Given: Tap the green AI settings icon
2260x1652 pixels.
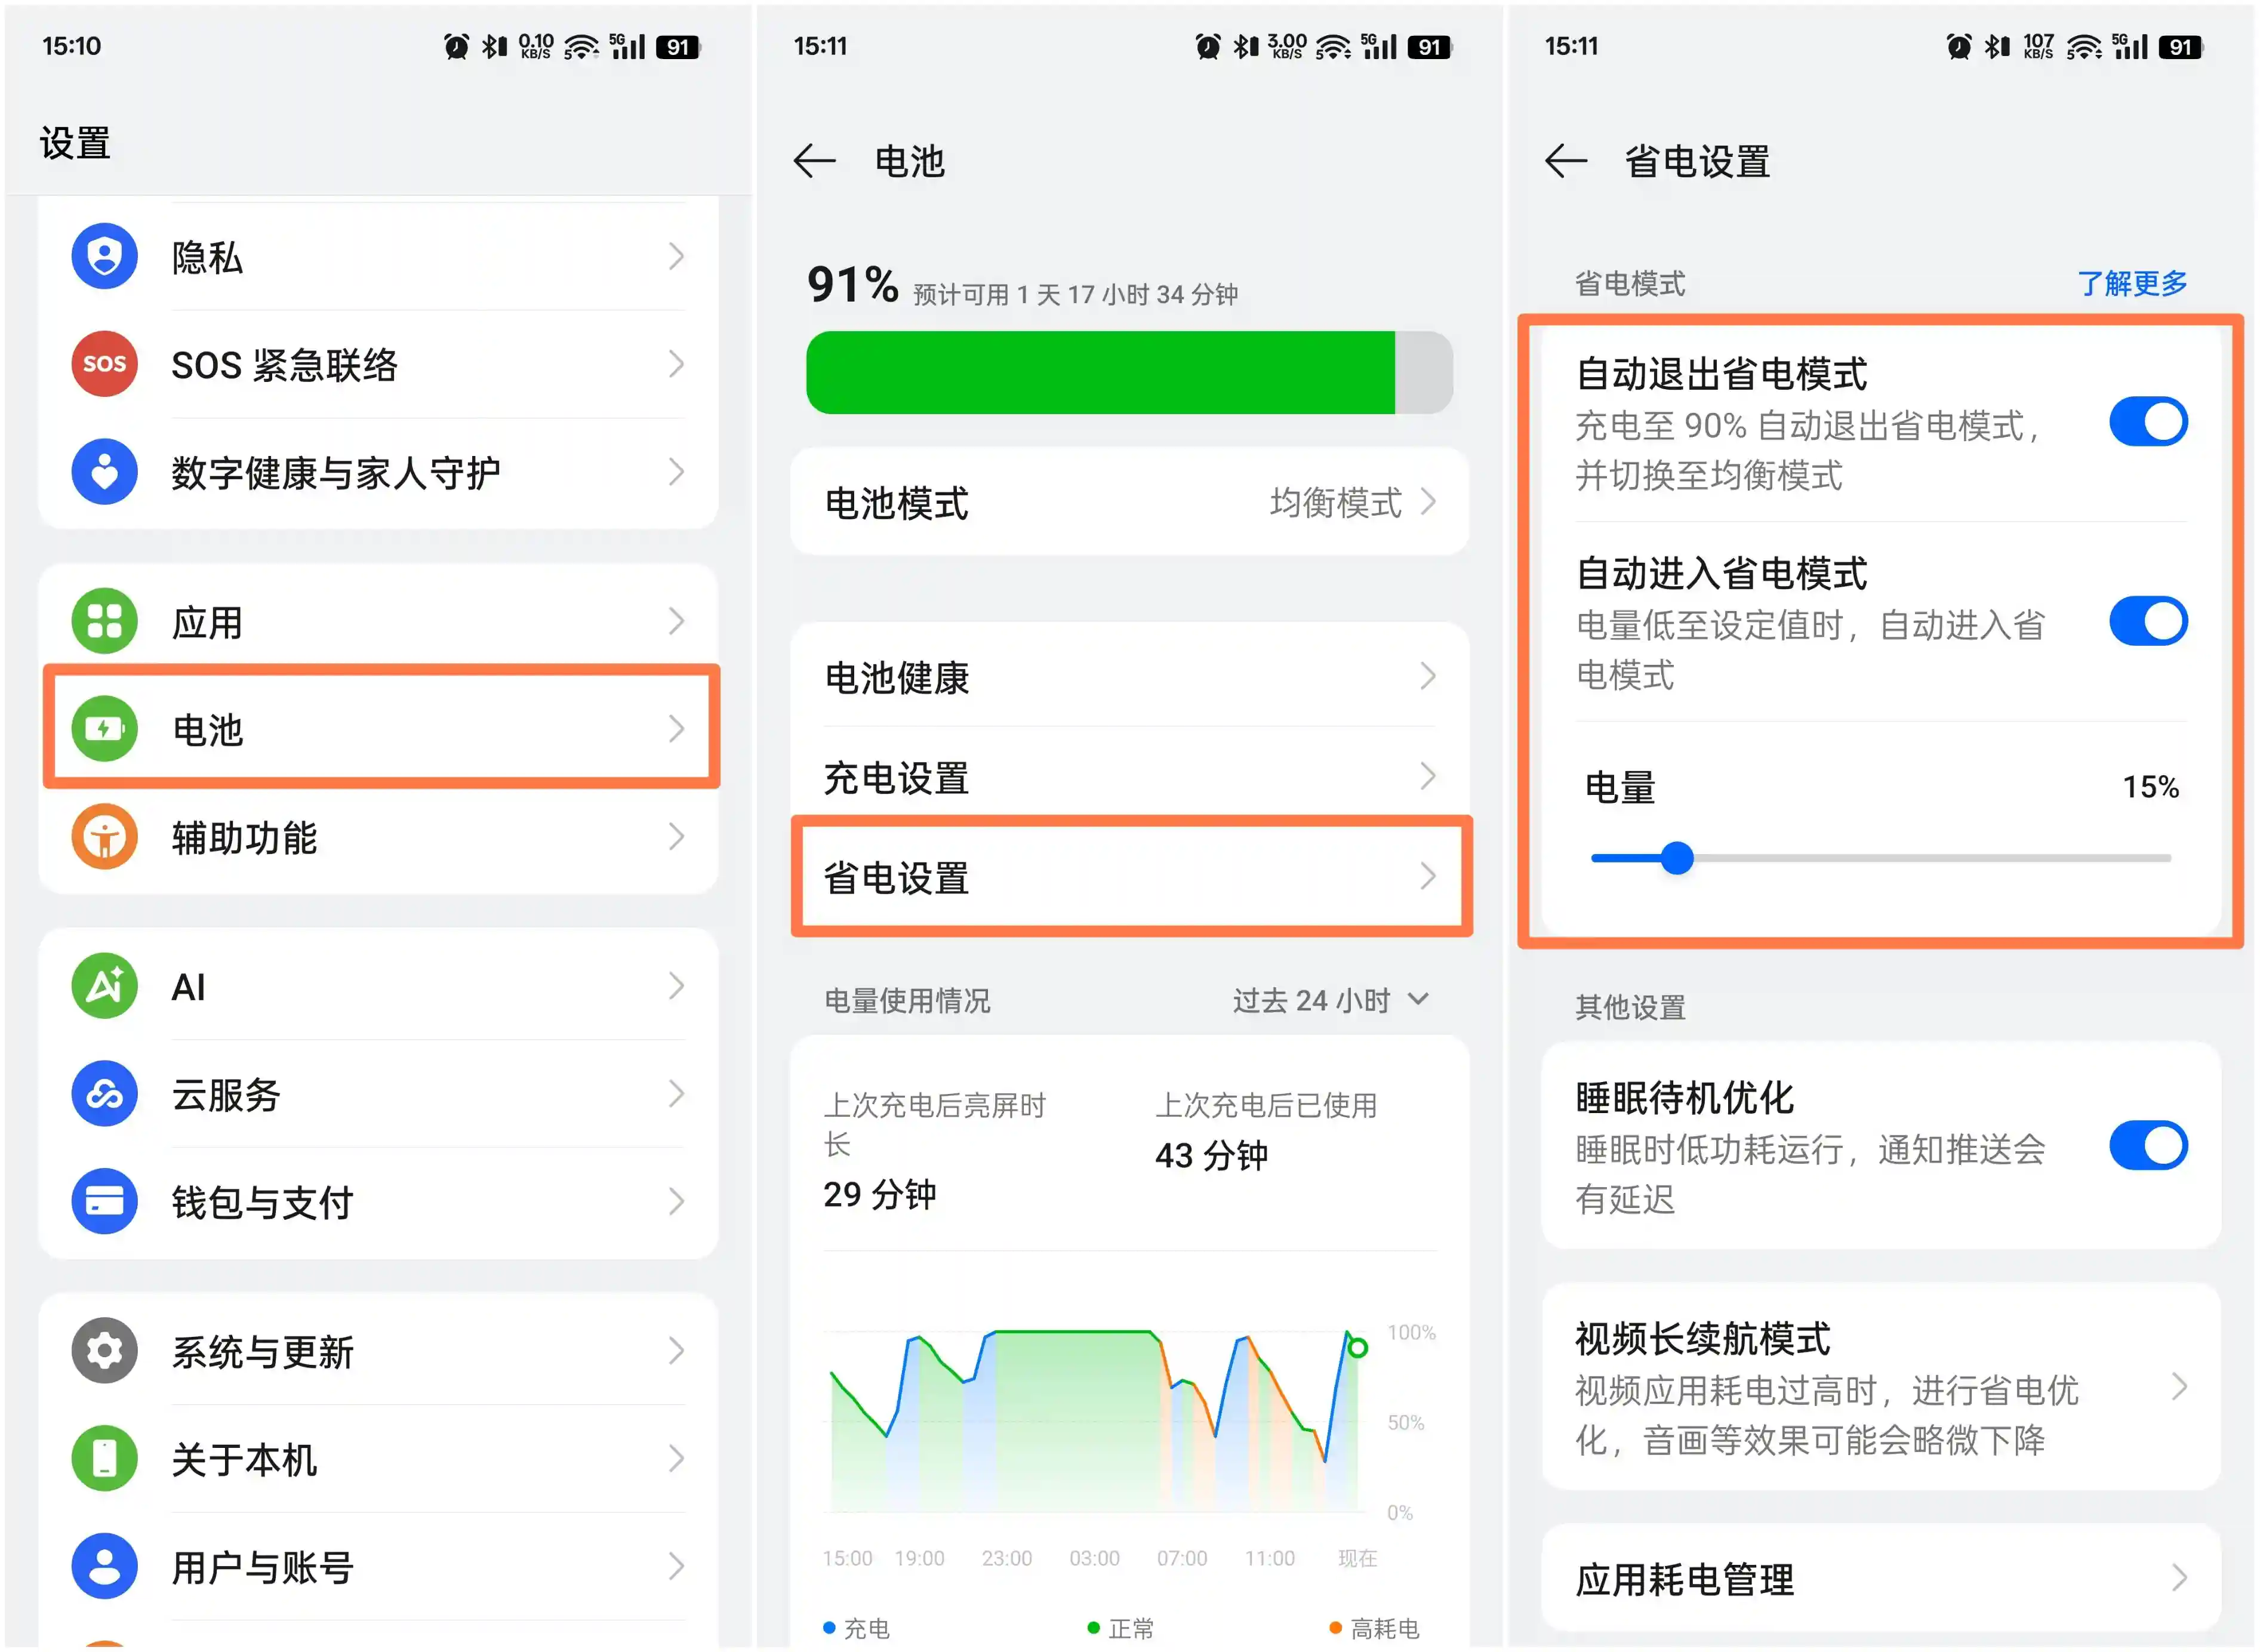Looking at the screenshot, I should (x=104, y=986).
